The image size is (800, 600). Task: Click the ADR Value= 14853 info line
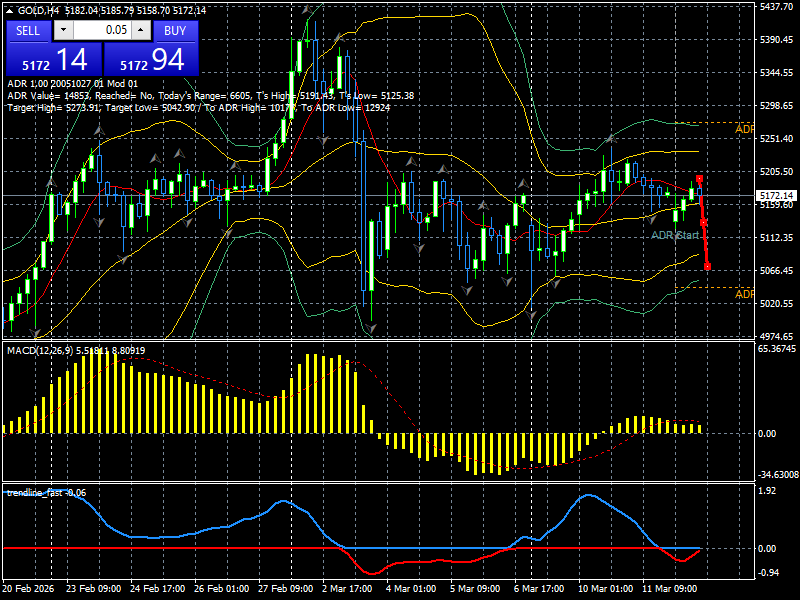click(211, 96)
